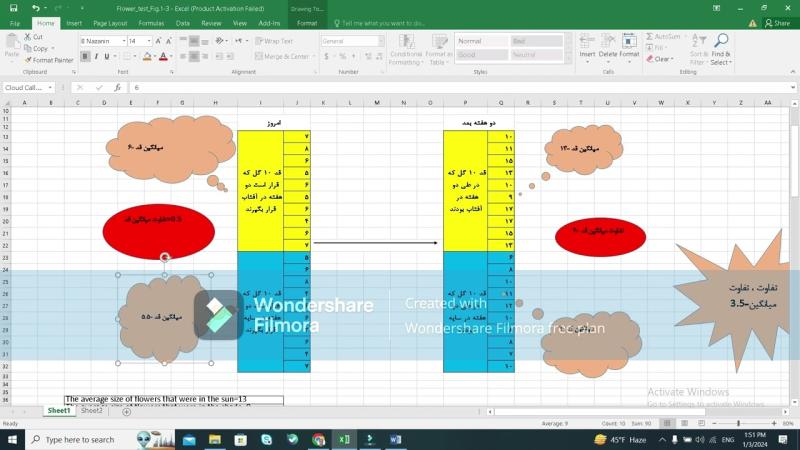This screenshot has height=450, width=800.
Task: Click the Copy icon
Action: 28,48
